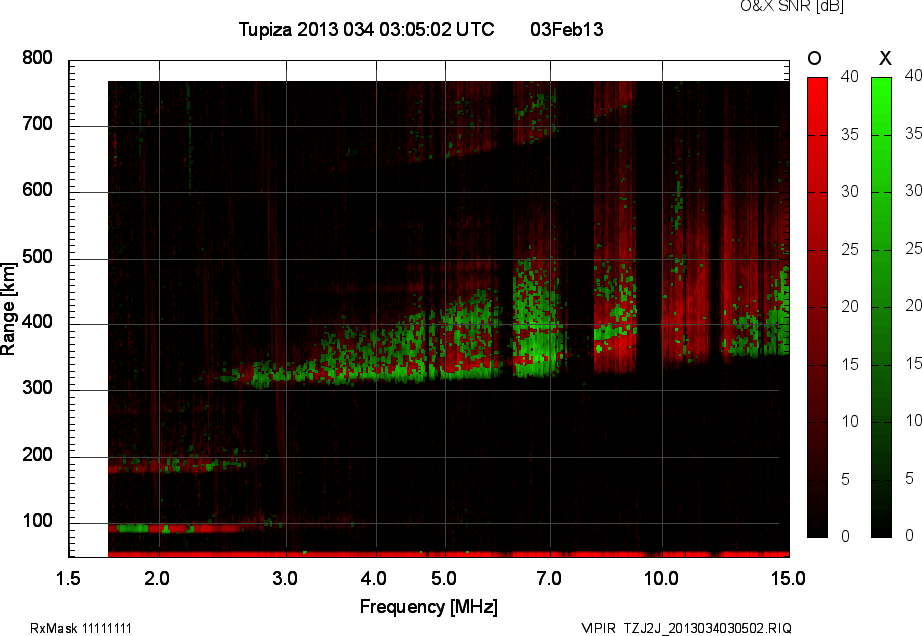Screen dimensions: 922x636
Task: Click the Frequency [MHz] axis label
Action: coord(428,606)
